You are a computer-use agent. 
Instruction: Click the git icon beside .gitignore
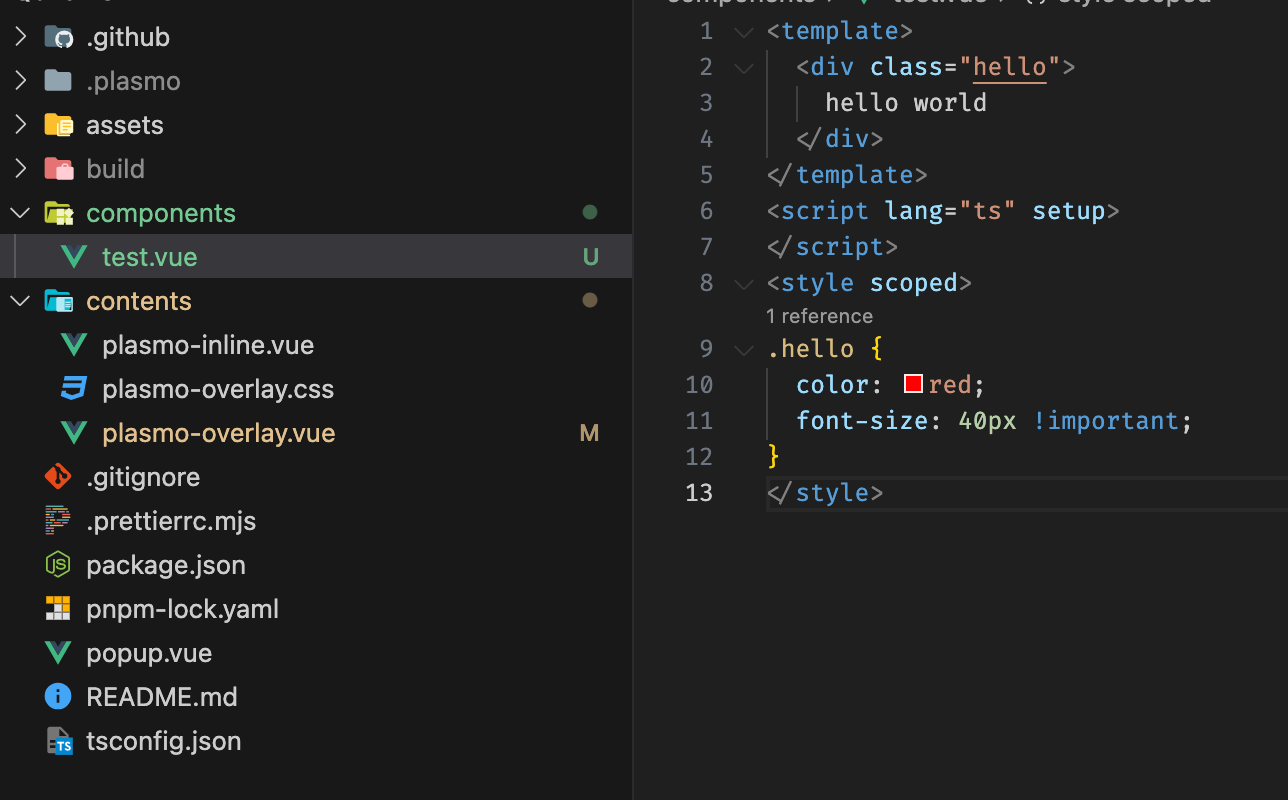58,477
